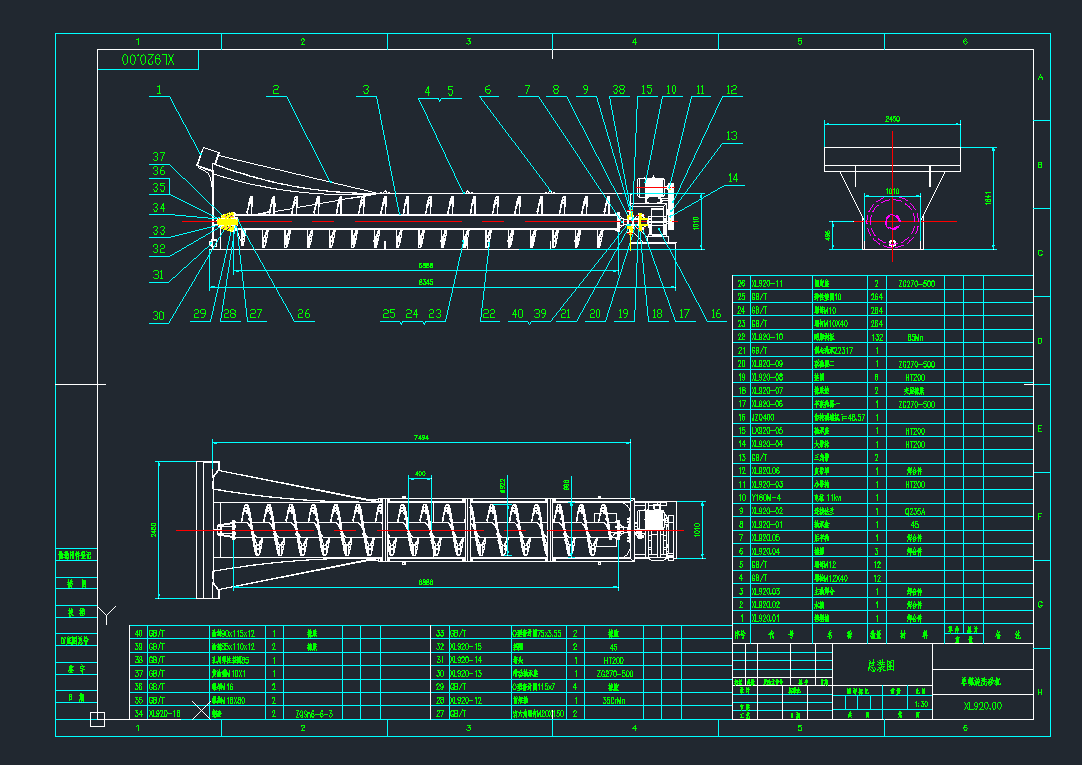Viewport: 1082px width, 765px height.
Task: Click the 6345 dimension in the side view
Action: 427,283
